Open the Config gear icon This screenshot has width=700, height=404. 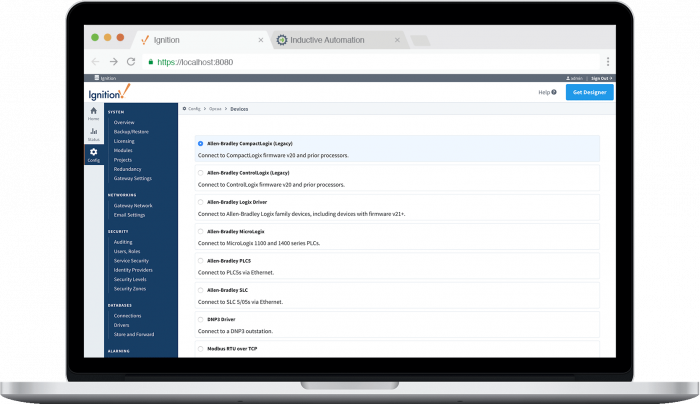click(93, 154)
